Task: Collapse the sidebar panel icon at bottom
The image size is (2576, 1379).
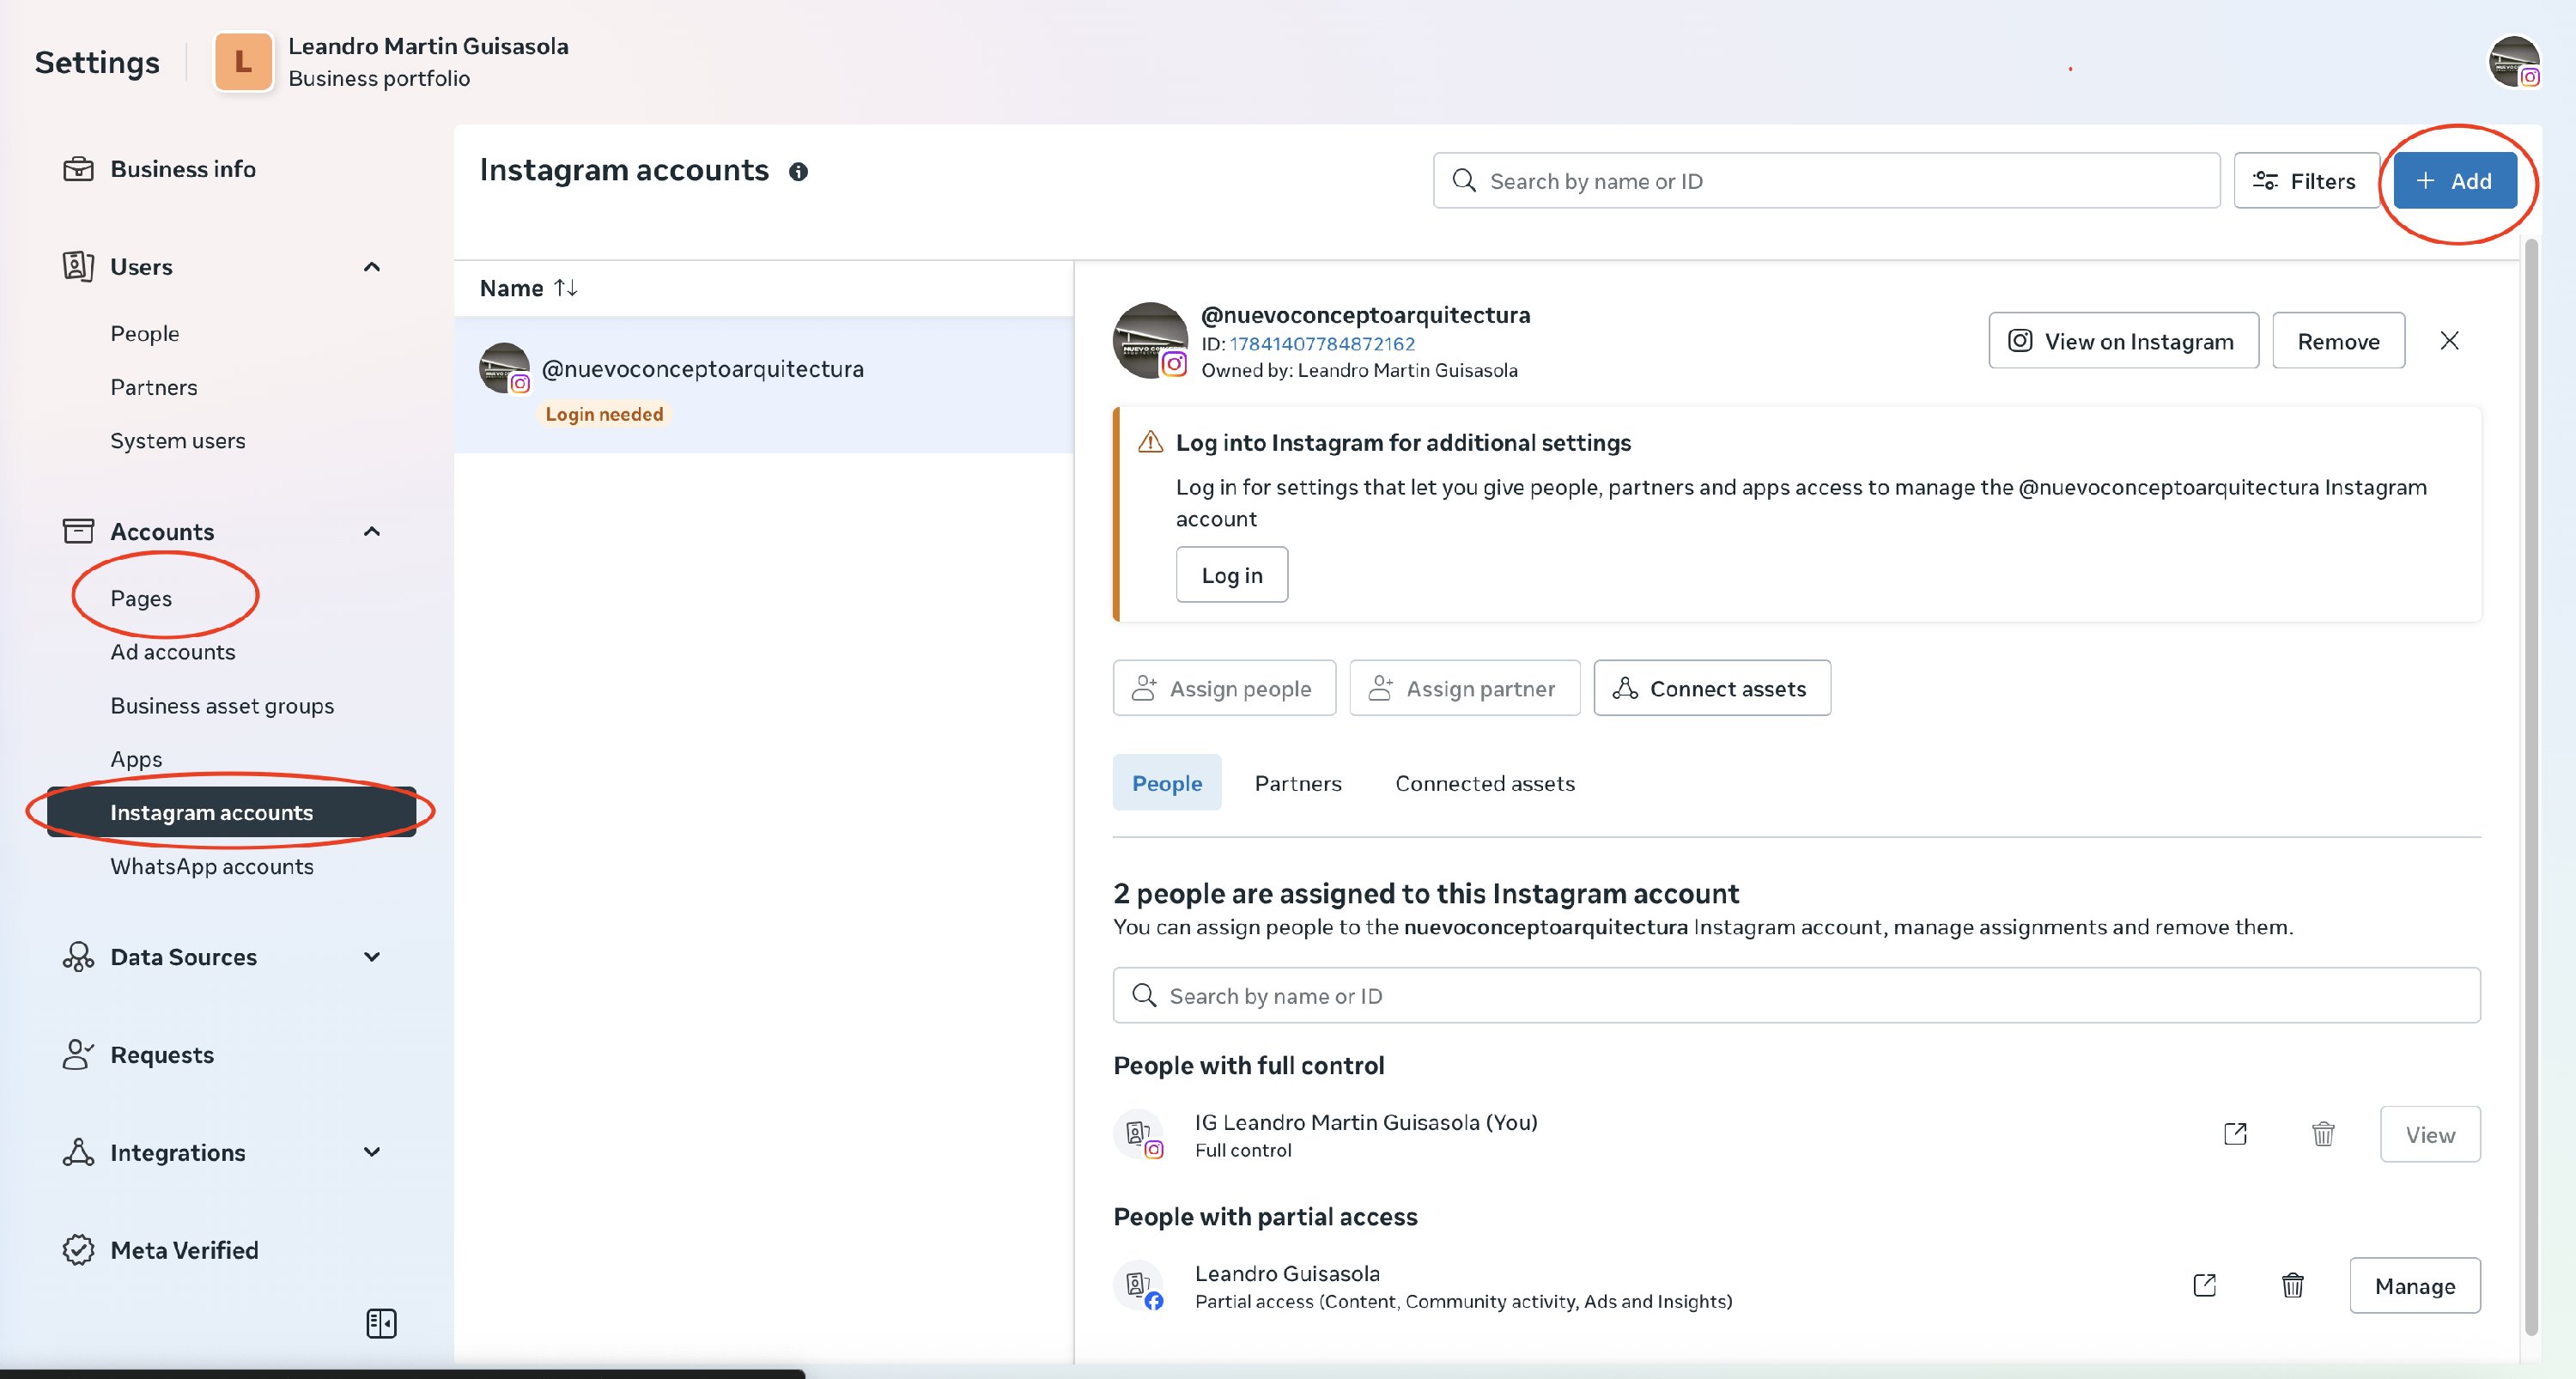Action: tap(381, 1323)
